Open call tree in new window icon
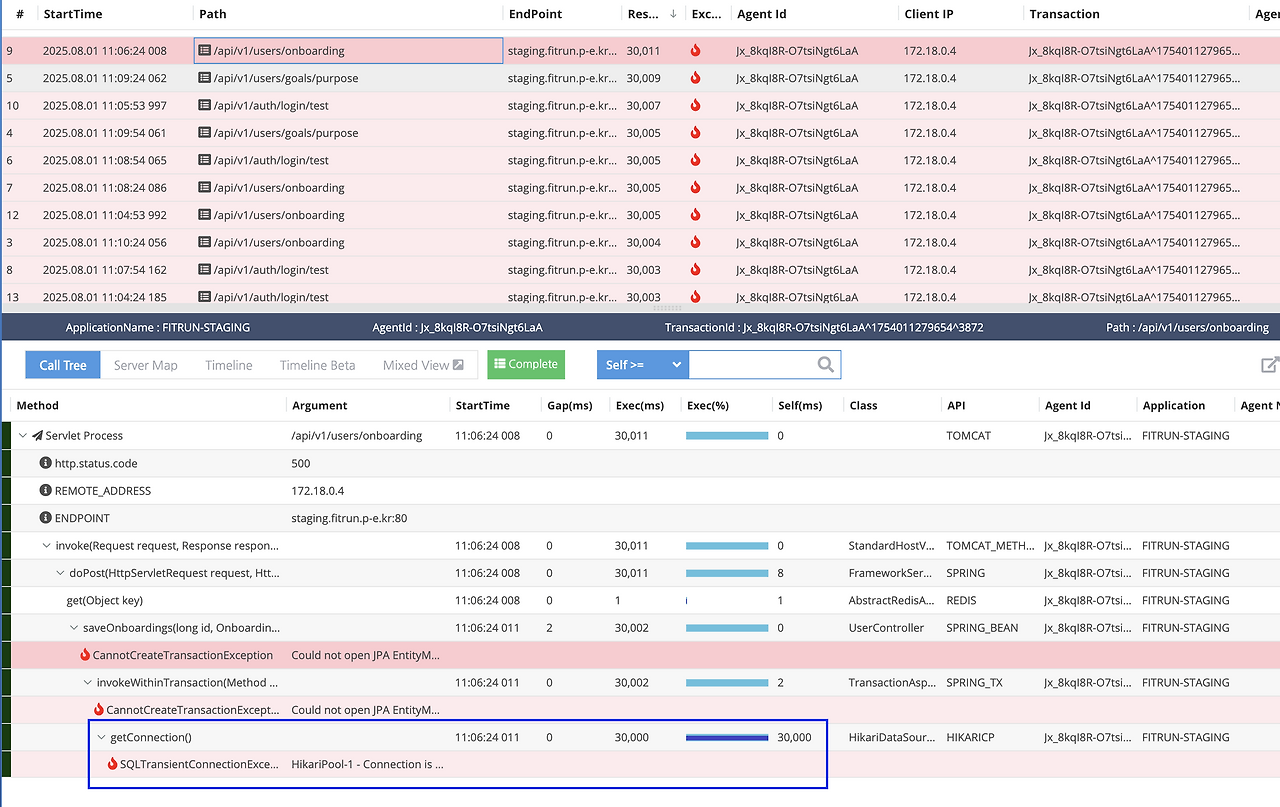 point(1270,365)
